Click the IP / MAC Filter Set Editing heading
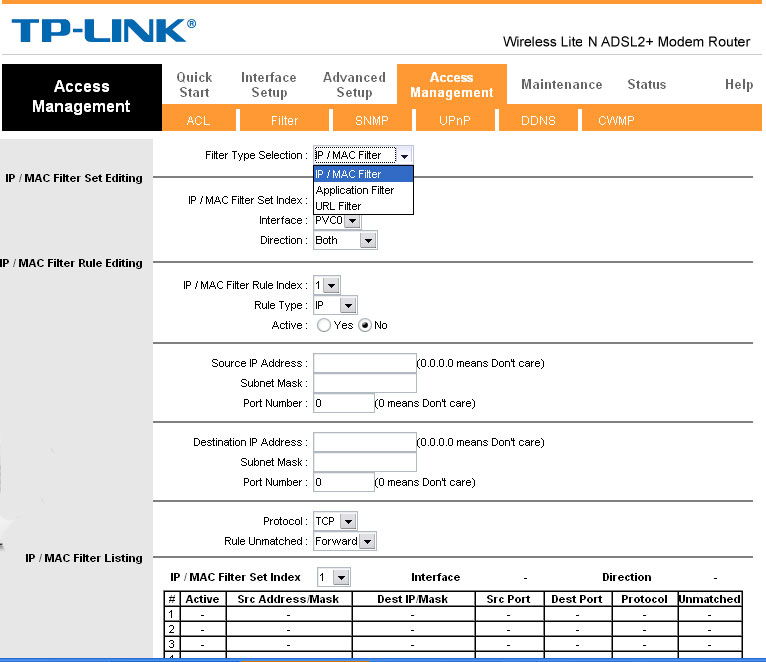Image resolution: width=766 pixels, height=662 pixels. click(x=74, y=178)
